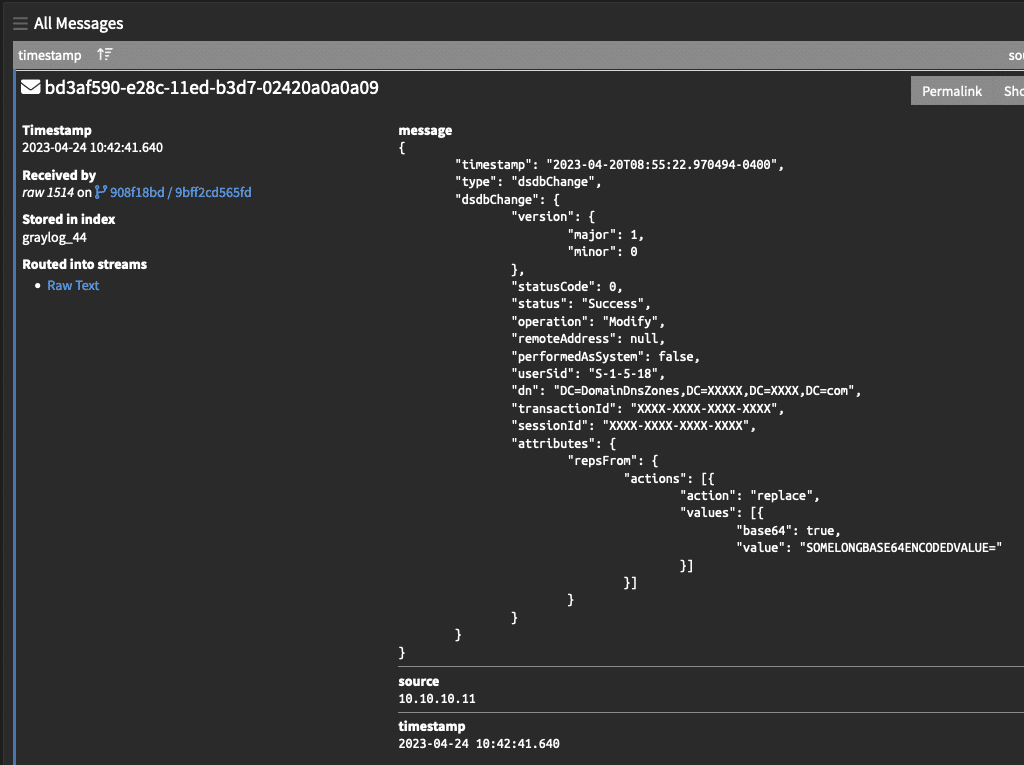
Task: Click the graylog_44 index name
Action: [54, 238]
